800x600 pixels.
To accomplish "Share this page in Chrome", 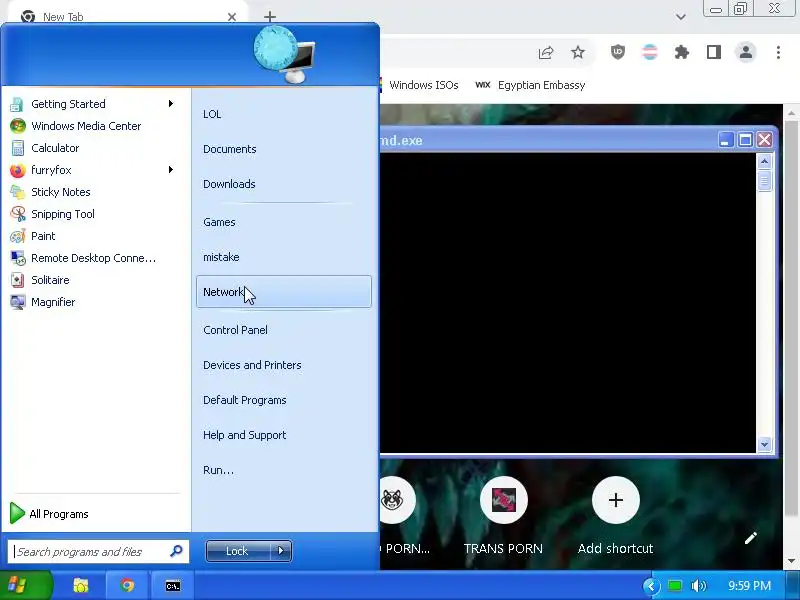I will [x=546, y=53].
